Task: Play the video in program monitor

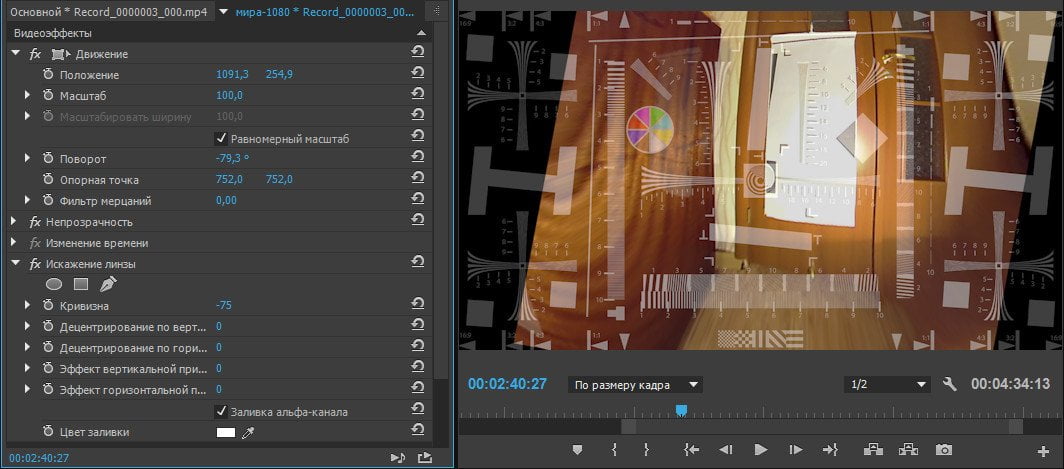Action: click(761, 449)
